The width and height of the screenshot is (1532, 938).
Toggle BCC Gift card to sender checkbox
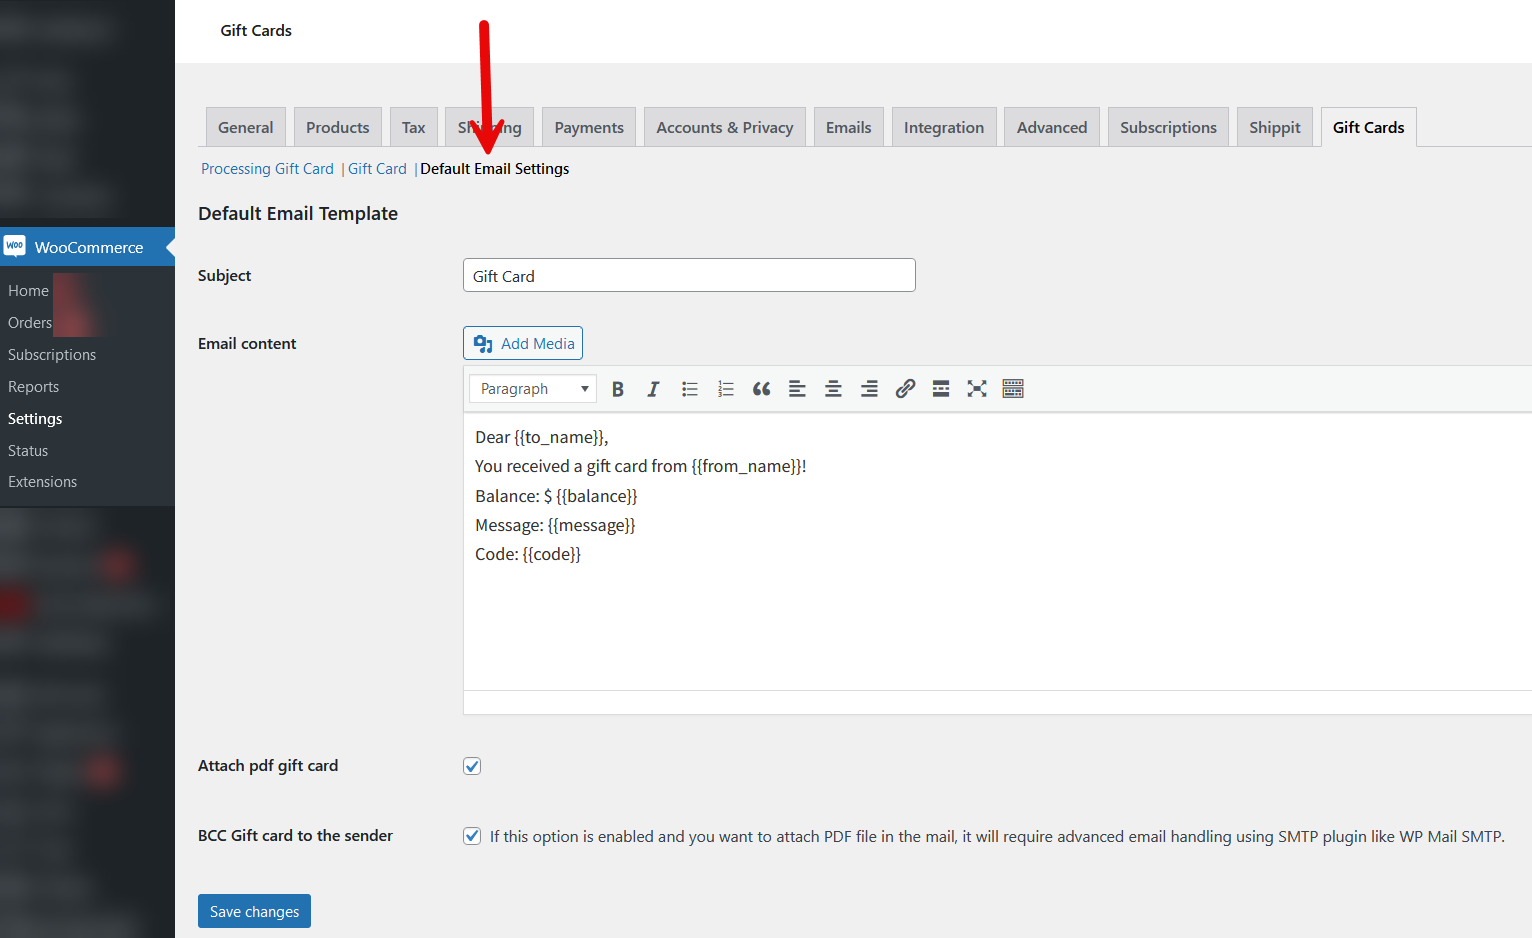coord(472,836)
